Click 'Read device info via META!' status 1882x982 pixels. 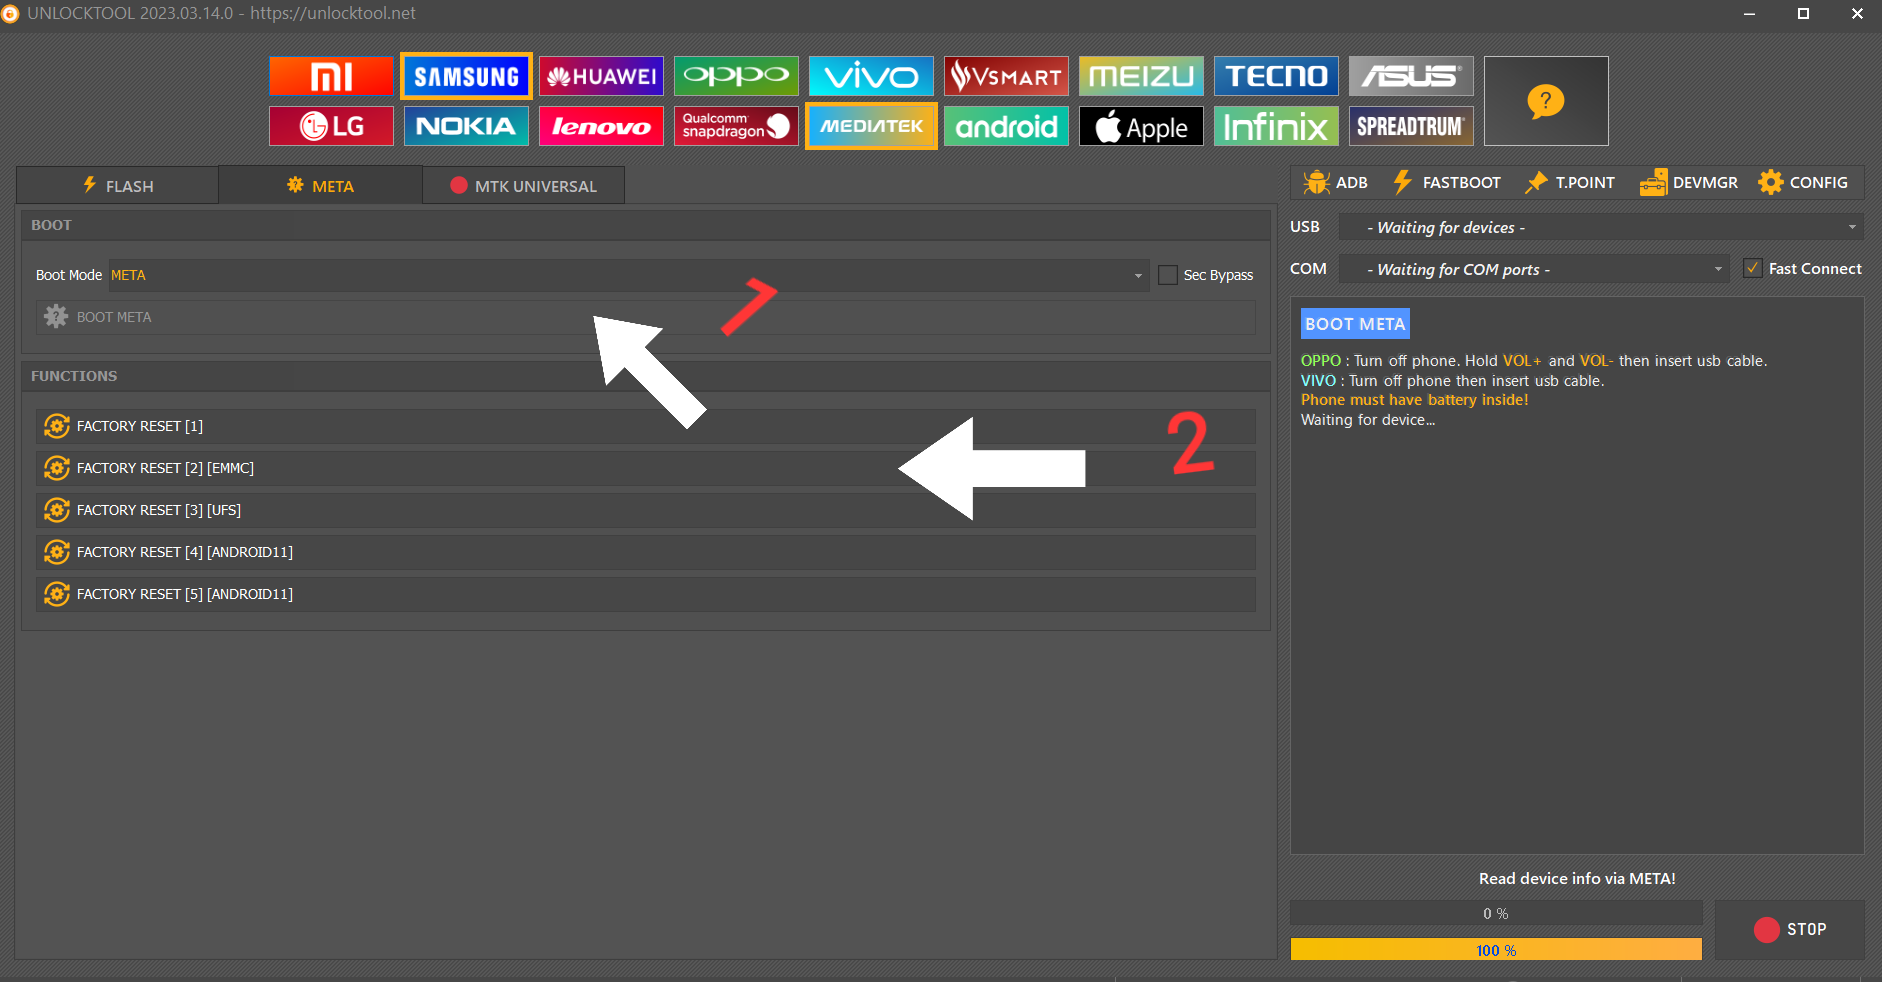pos(1577,879)
